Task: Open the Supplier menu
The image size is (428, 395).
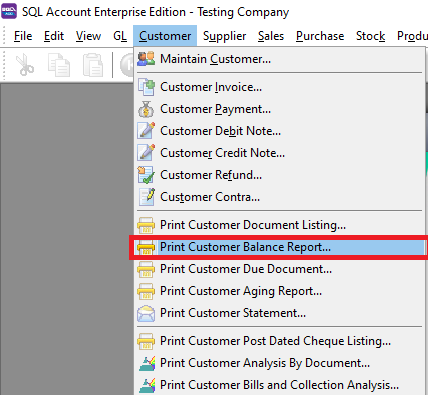Action: (x=225, y=36)
